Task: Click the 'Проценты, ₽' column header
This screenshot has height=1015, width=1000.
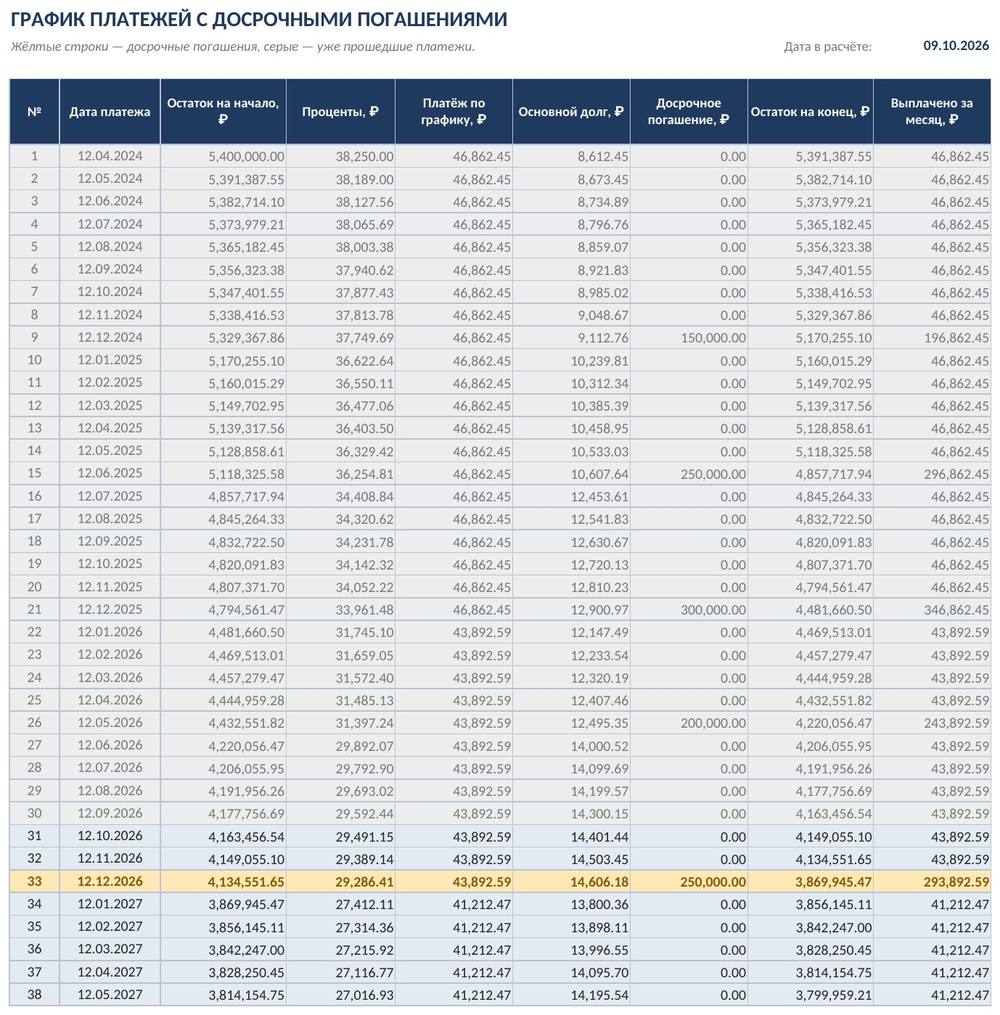Action: coord(340,111)
